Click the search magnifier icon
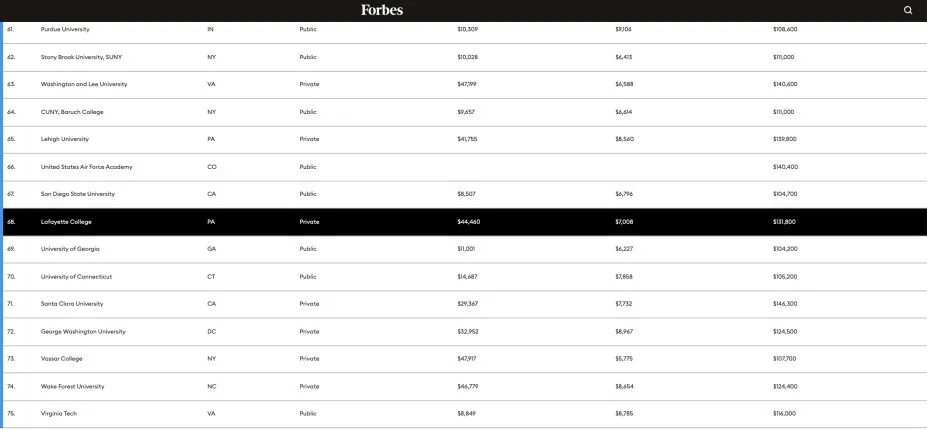The image size is (927, 429). (x=908, y=10)
